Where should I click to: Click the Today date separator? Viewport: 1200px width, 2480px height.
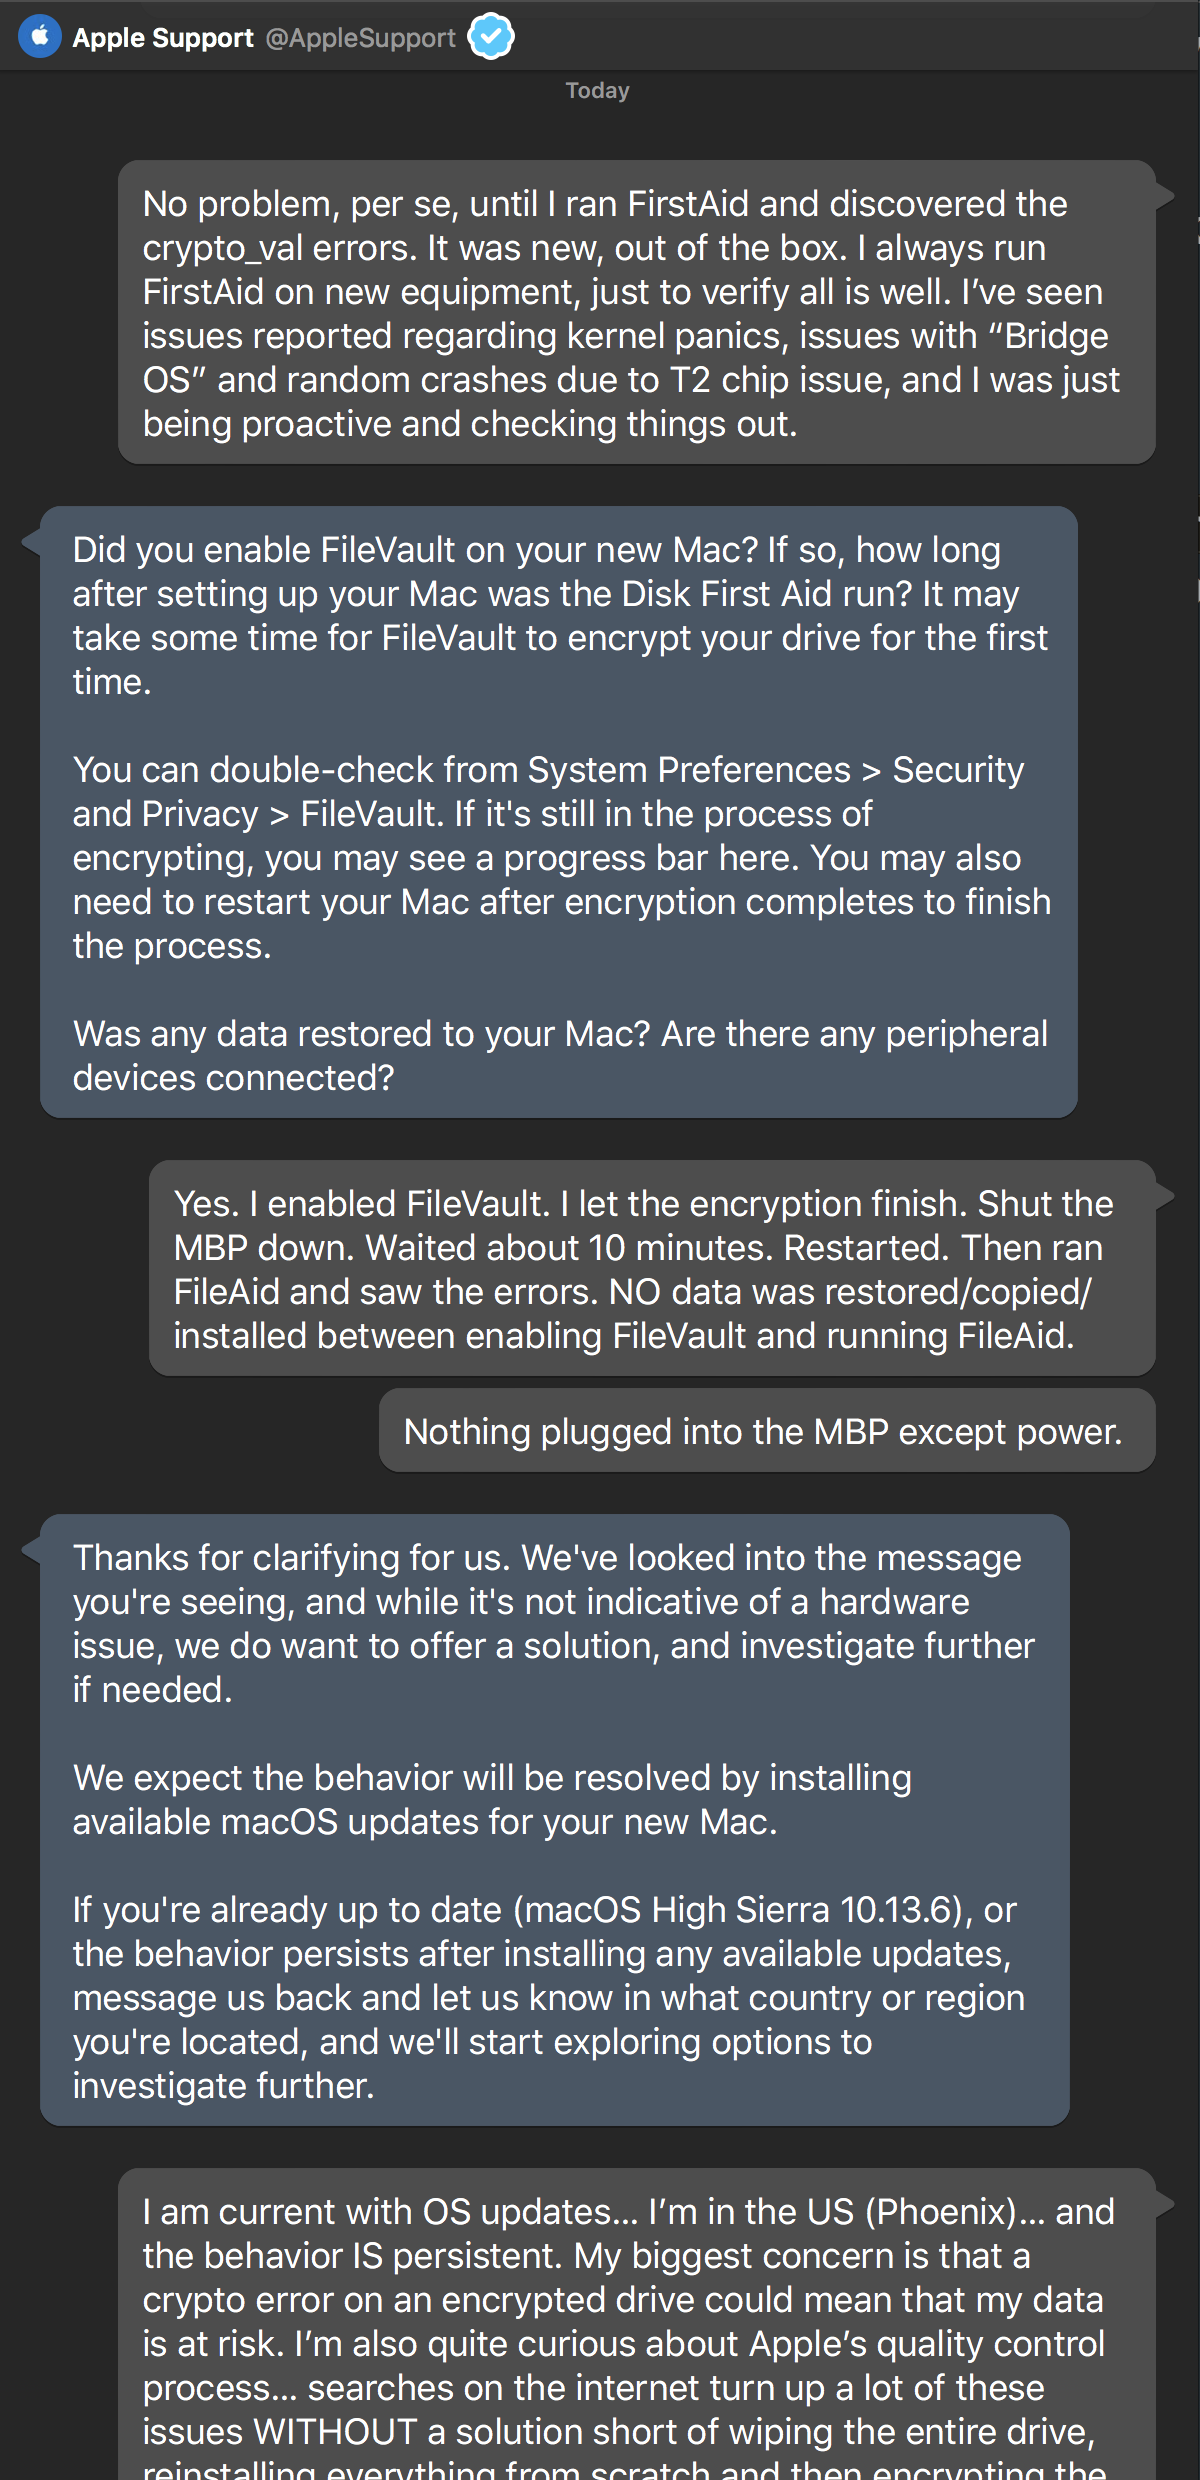(x=597, y=91)
